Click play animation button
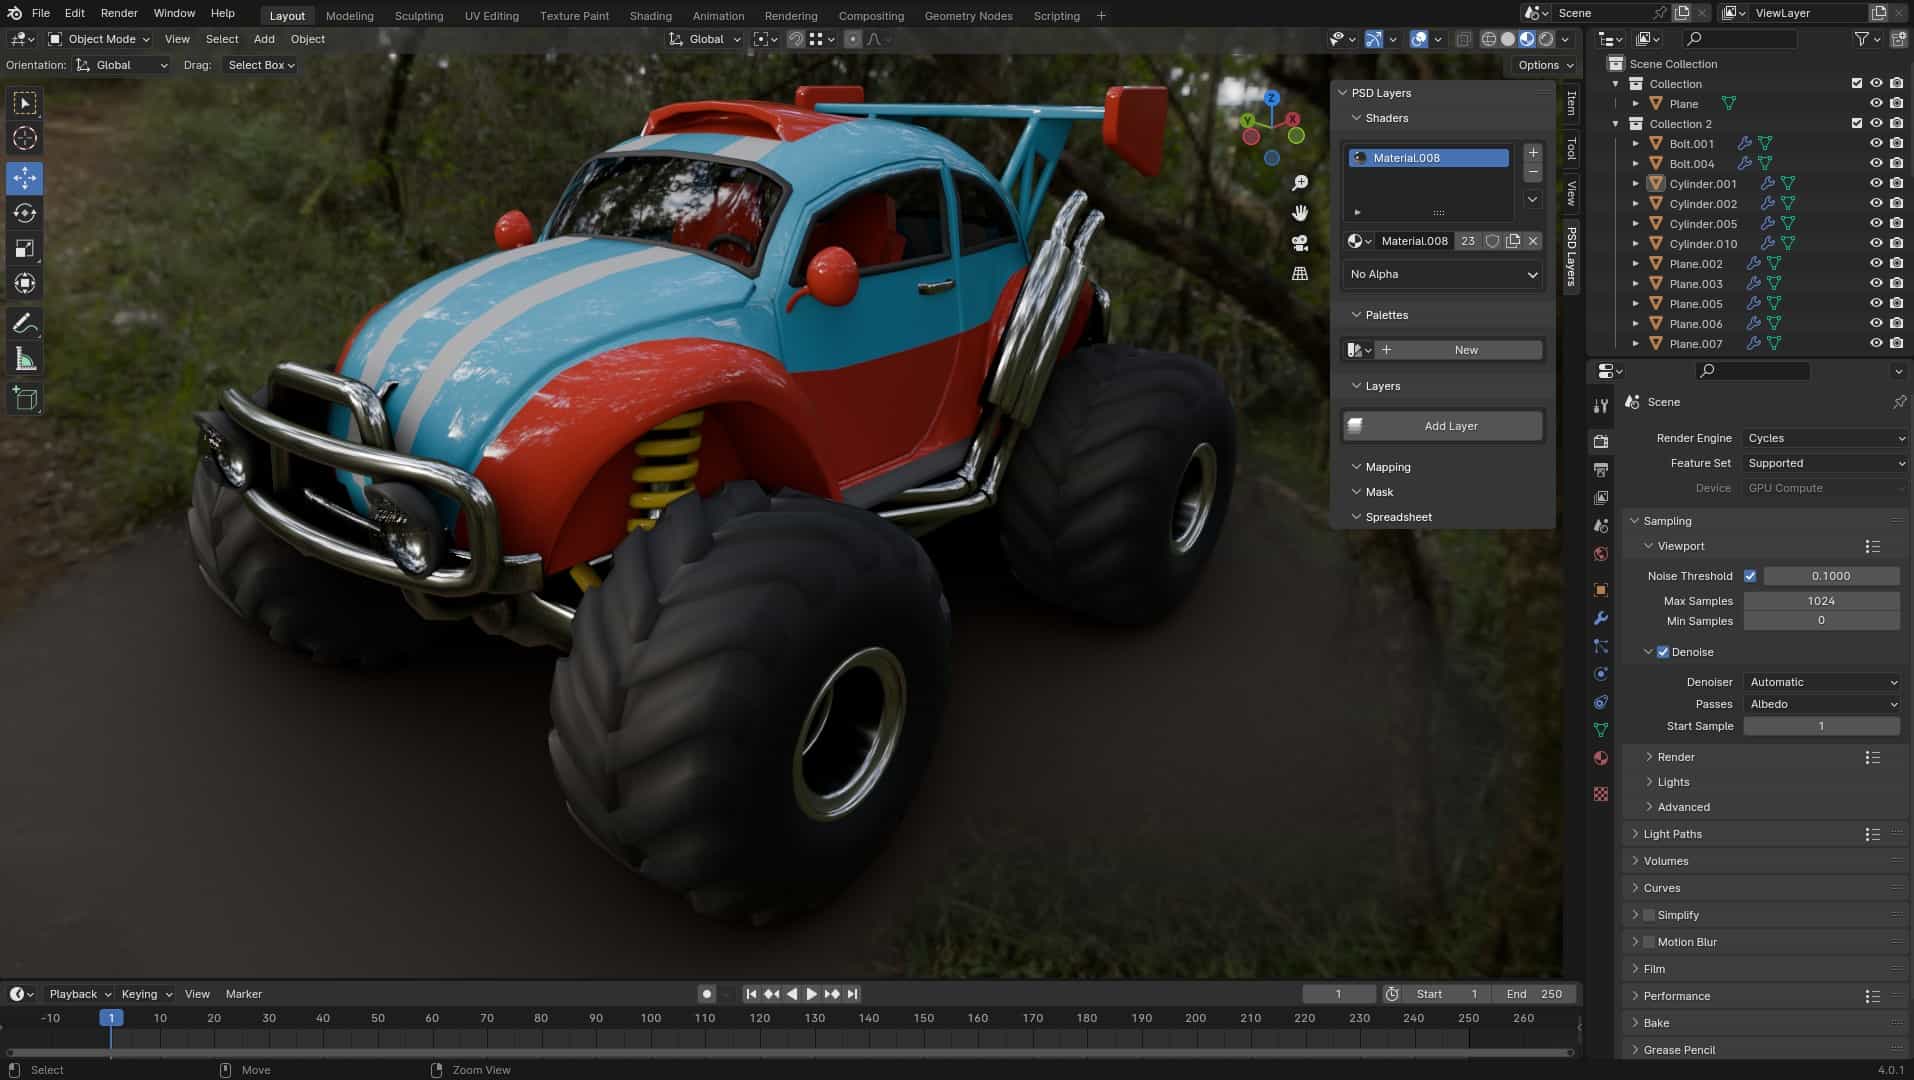Viewport: 1914px width, 1080px height. tap(812, 994)
